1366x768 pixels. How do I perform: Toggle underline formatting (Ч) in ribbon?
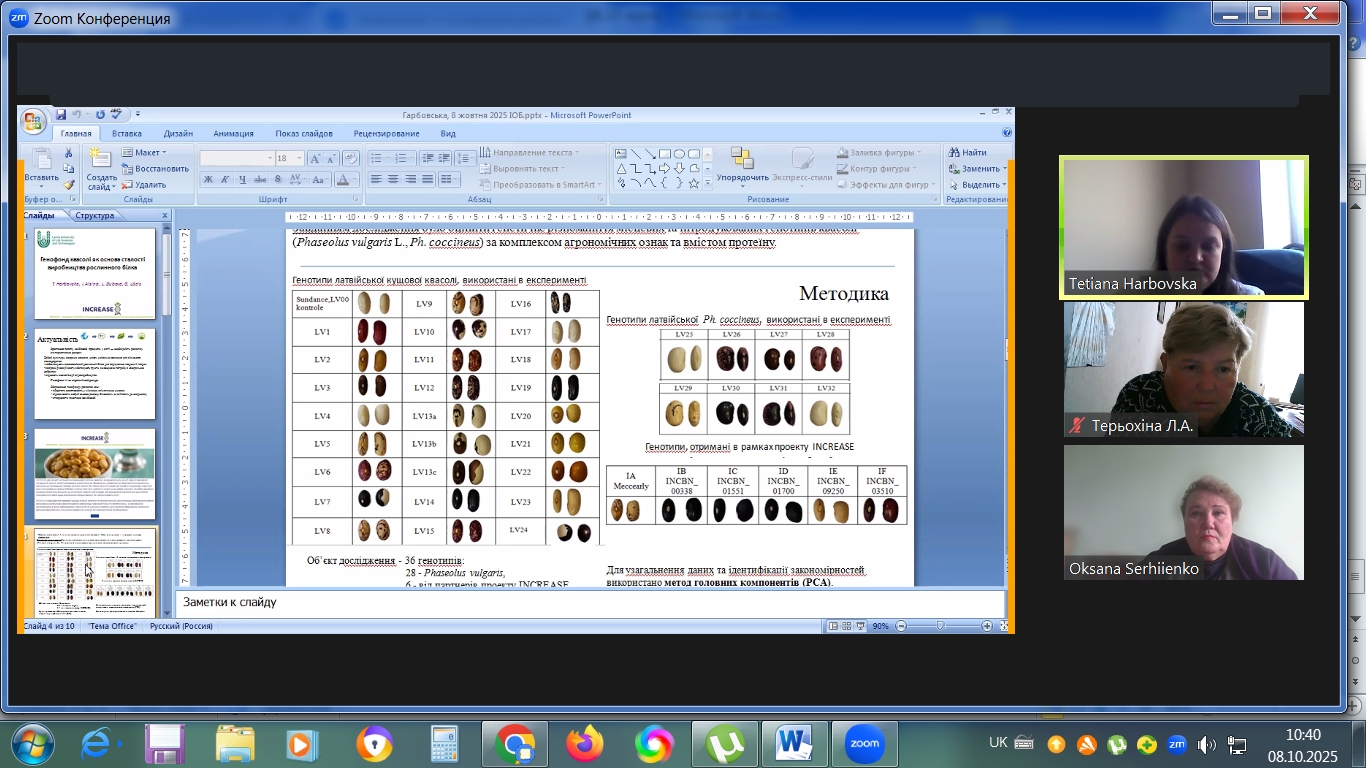(242, 180)
